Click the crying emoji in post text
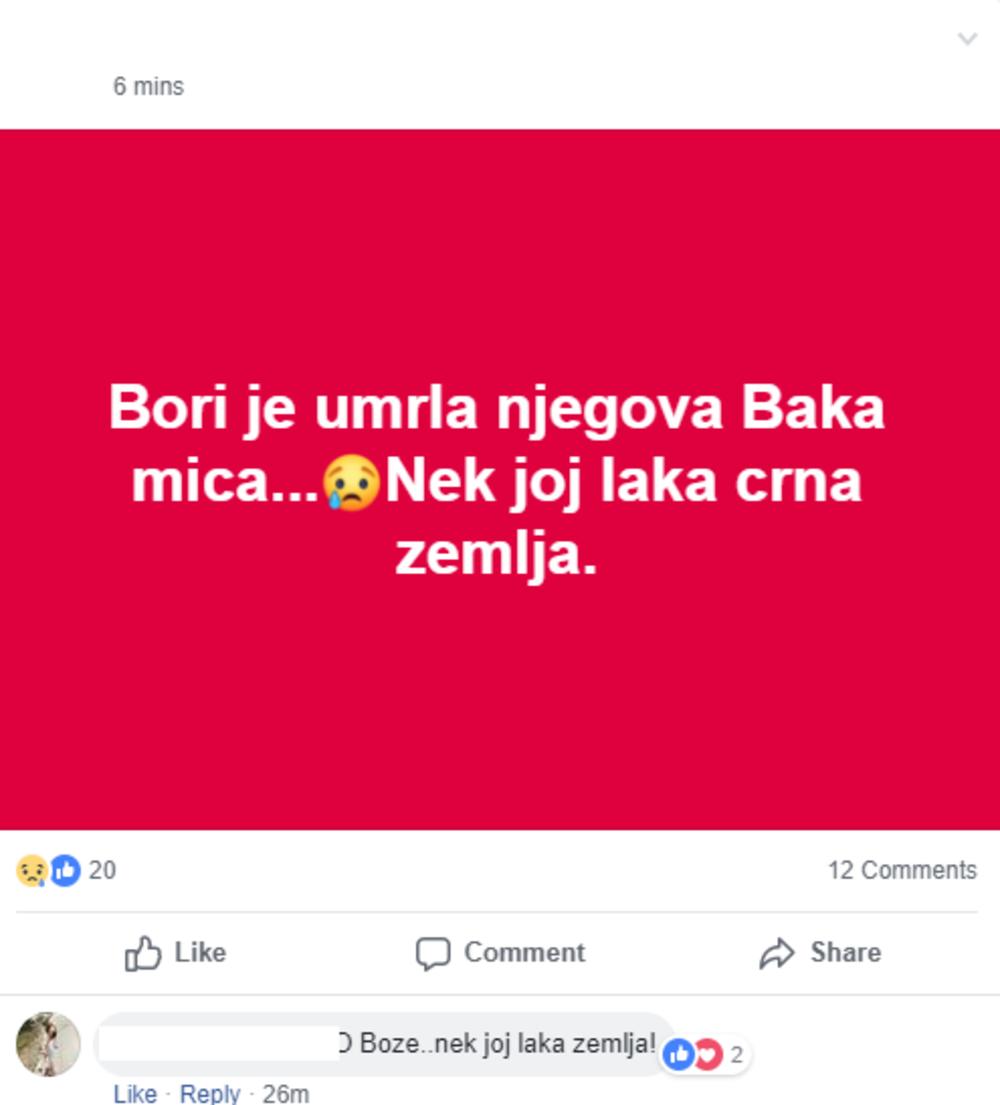The image size is (1000, 1105). pos(352,483)
